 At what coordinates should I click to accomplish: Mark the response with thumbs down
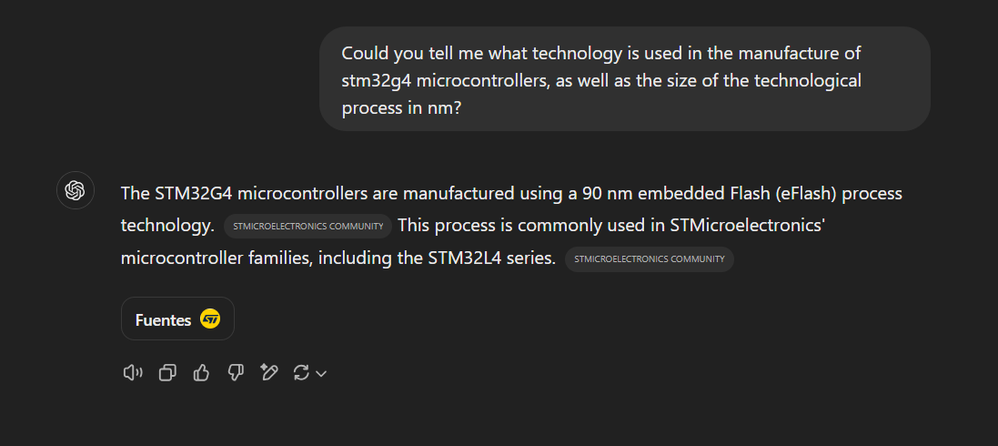click(x=235, y=373)
